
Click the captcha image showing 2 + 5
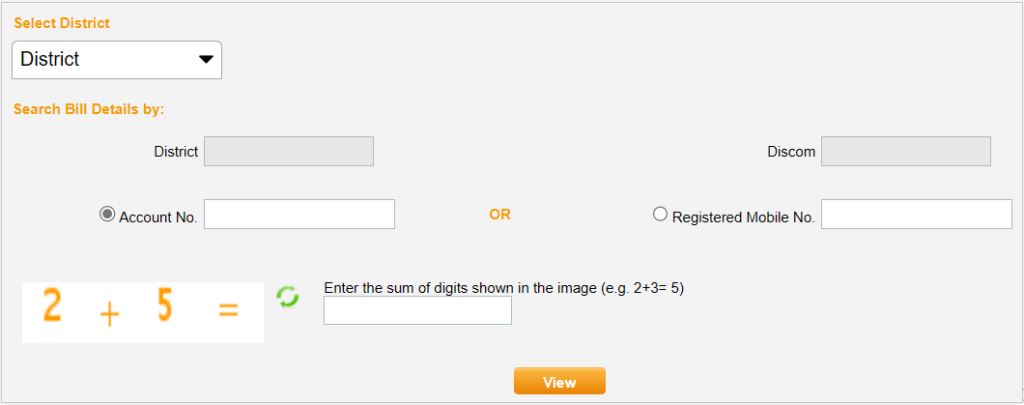(143, 312)
